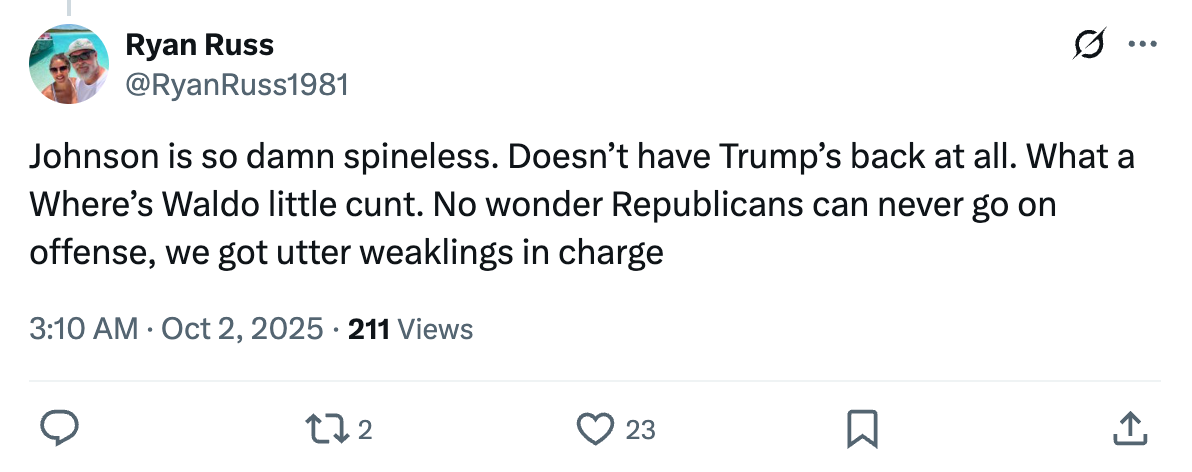Bookmark this post

[861, 429]
